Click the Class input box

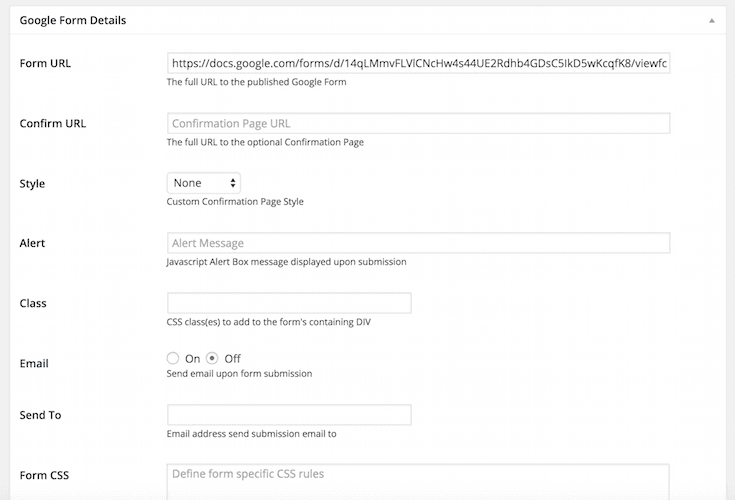point(289,303)
